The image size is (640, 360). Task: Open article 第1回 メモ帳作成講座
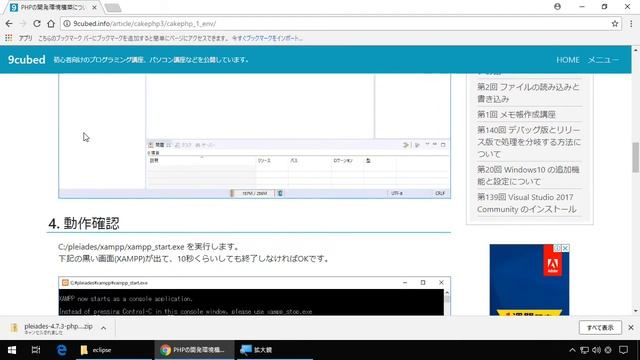click(516, 114)
